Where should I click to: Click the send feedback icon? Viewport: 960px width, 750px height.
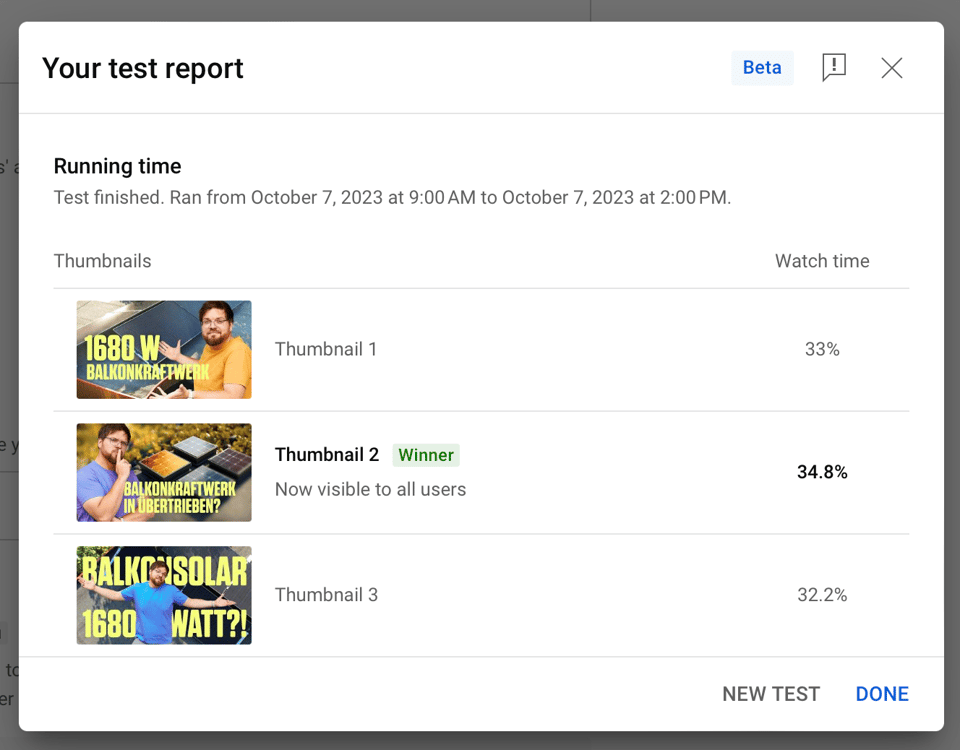[x=833, y=68]
